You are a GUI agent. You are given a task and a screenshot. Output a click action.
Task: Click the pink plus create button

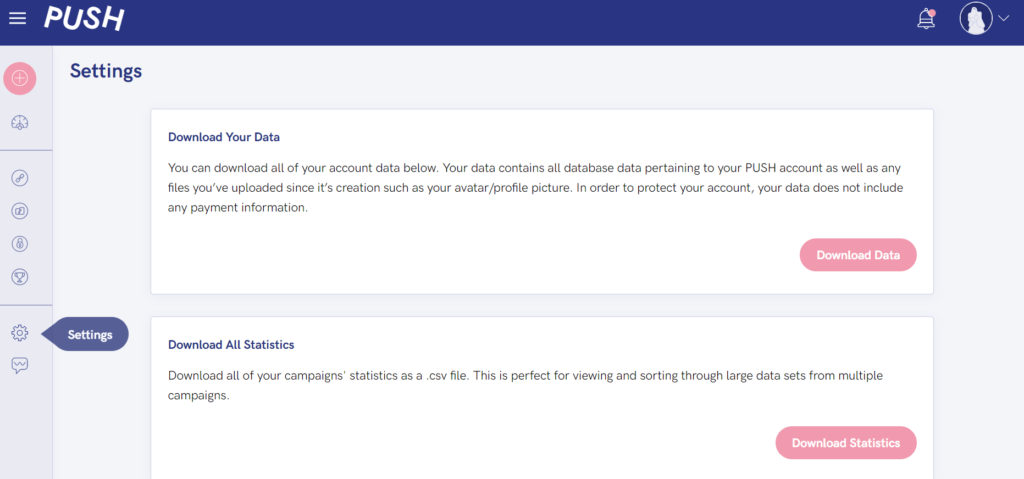tap(20, 78)
